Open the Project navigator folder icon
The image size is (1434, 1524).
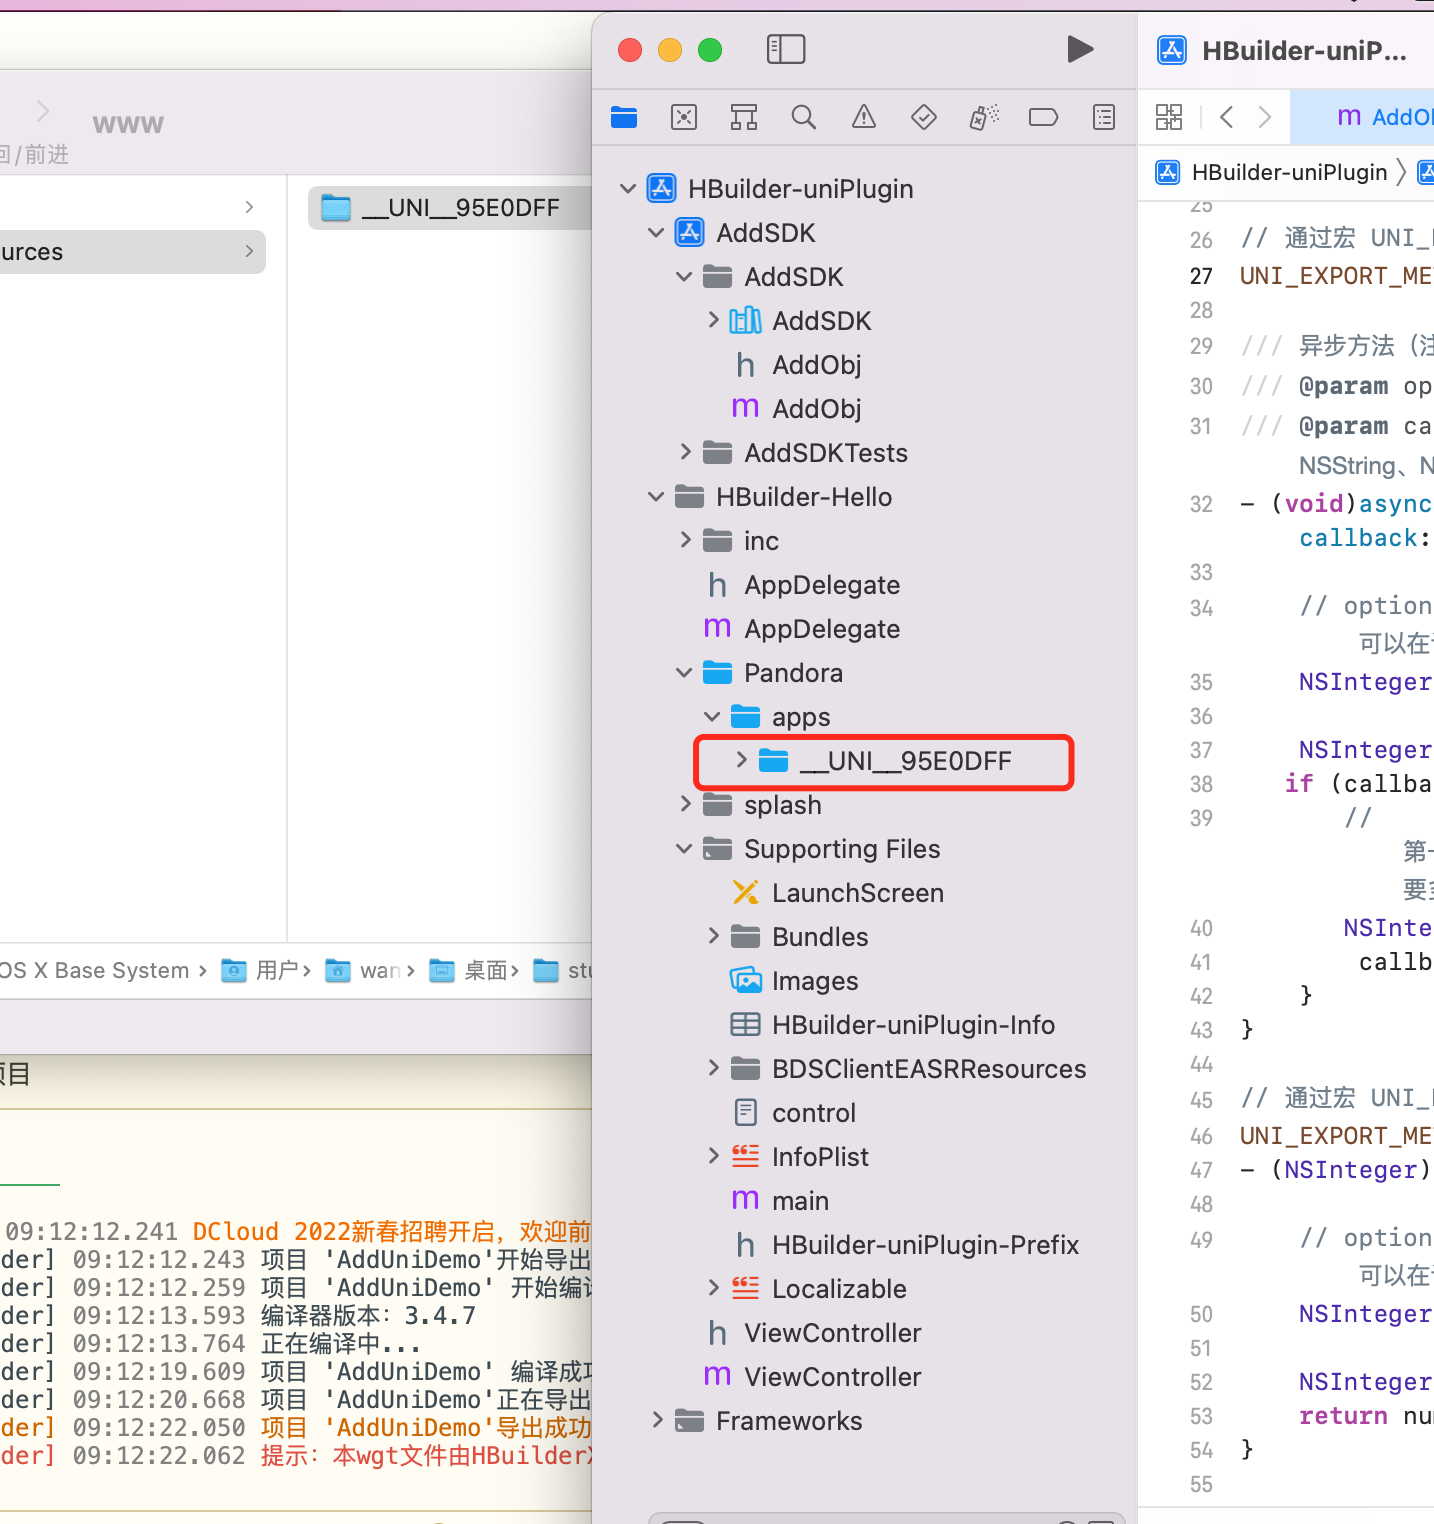pyautogui.click(x=624, y=117)
